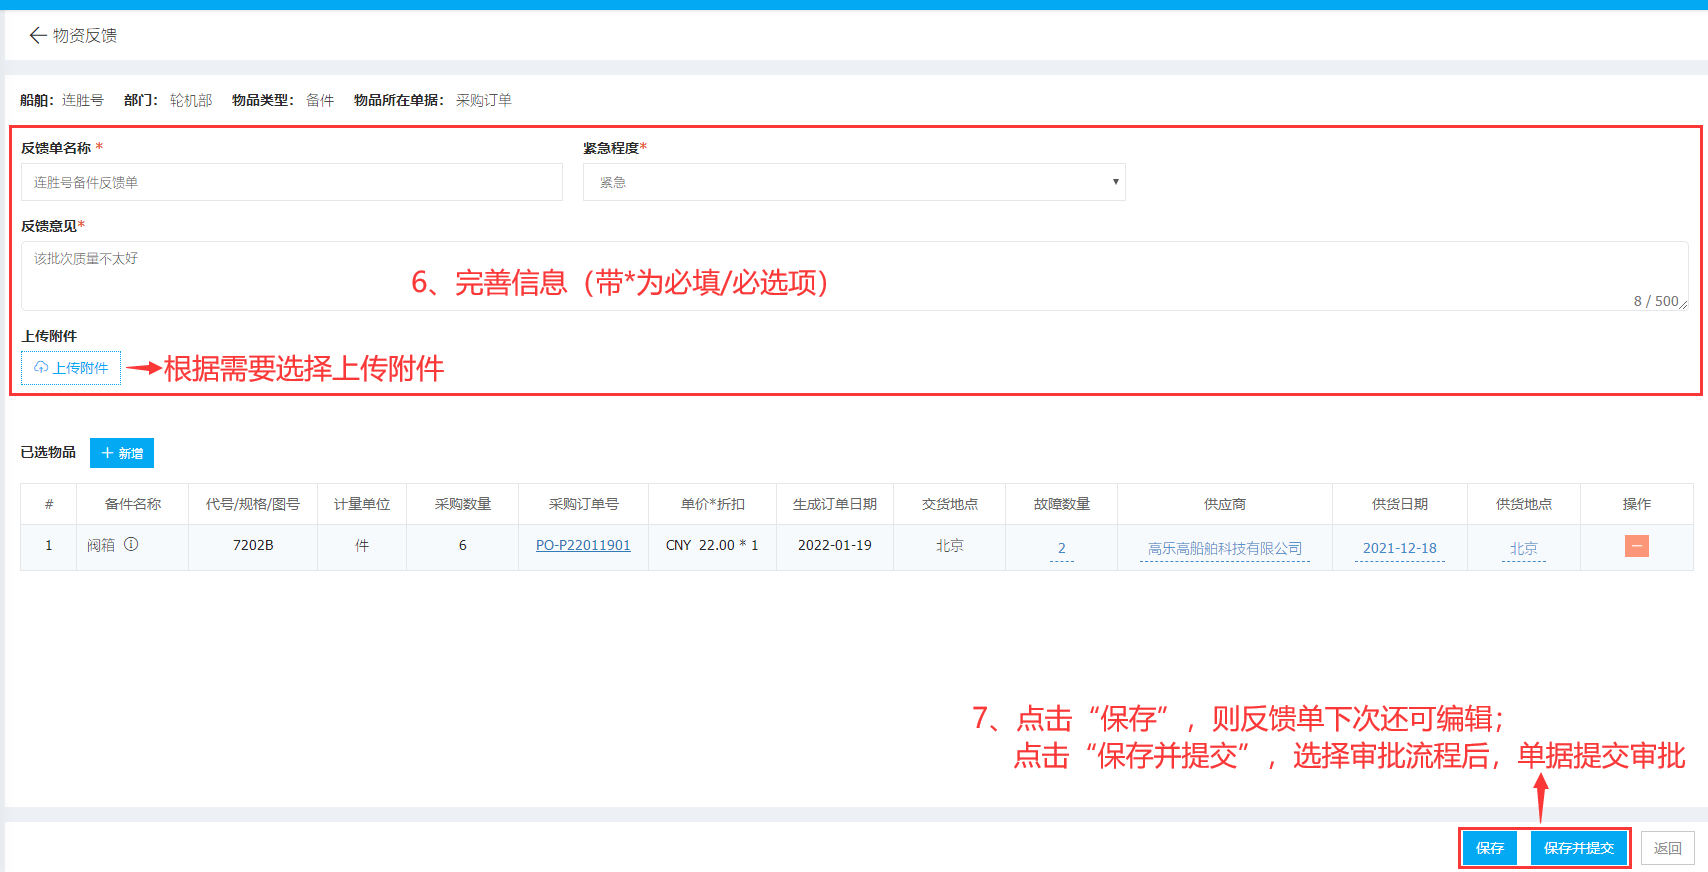Remove row 1 with orange minus button
The image size is (1708, 872).
point(1636,546)
